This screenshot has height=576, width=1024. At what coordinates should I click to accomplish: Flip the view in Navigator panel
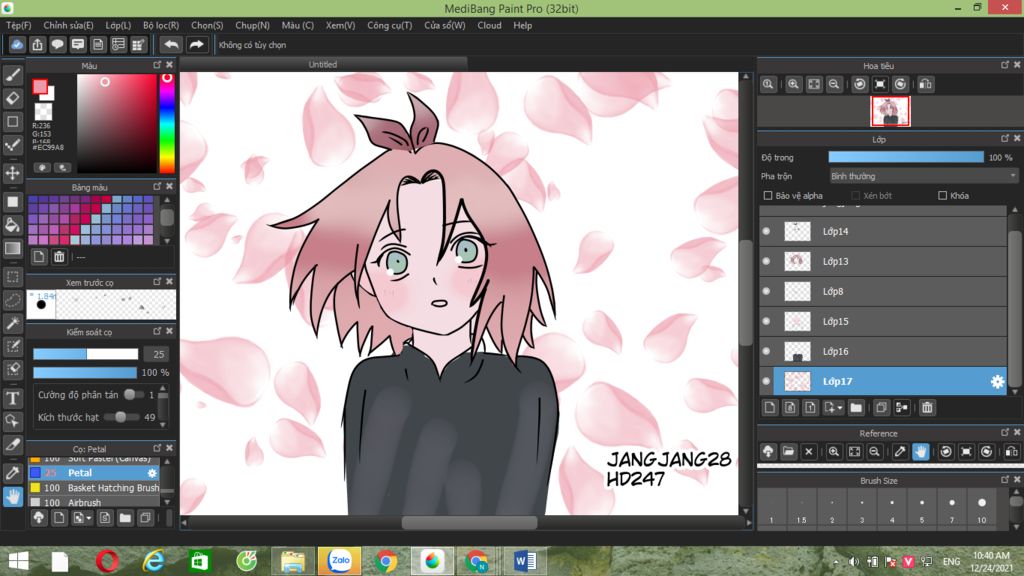pos(925,84)
